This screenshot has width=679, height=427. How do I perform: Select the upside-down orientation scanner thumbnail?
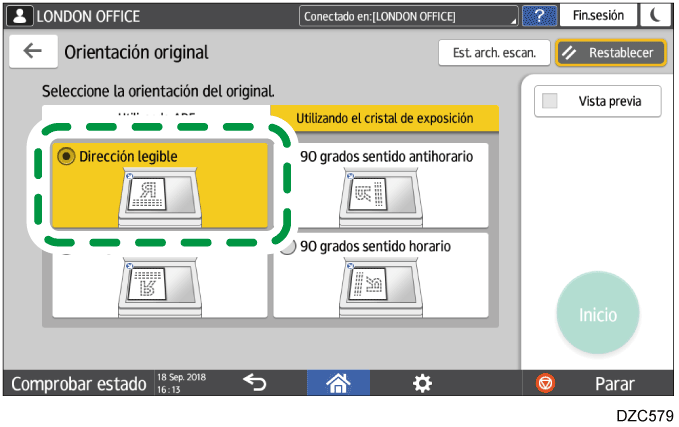coord(160,286)
